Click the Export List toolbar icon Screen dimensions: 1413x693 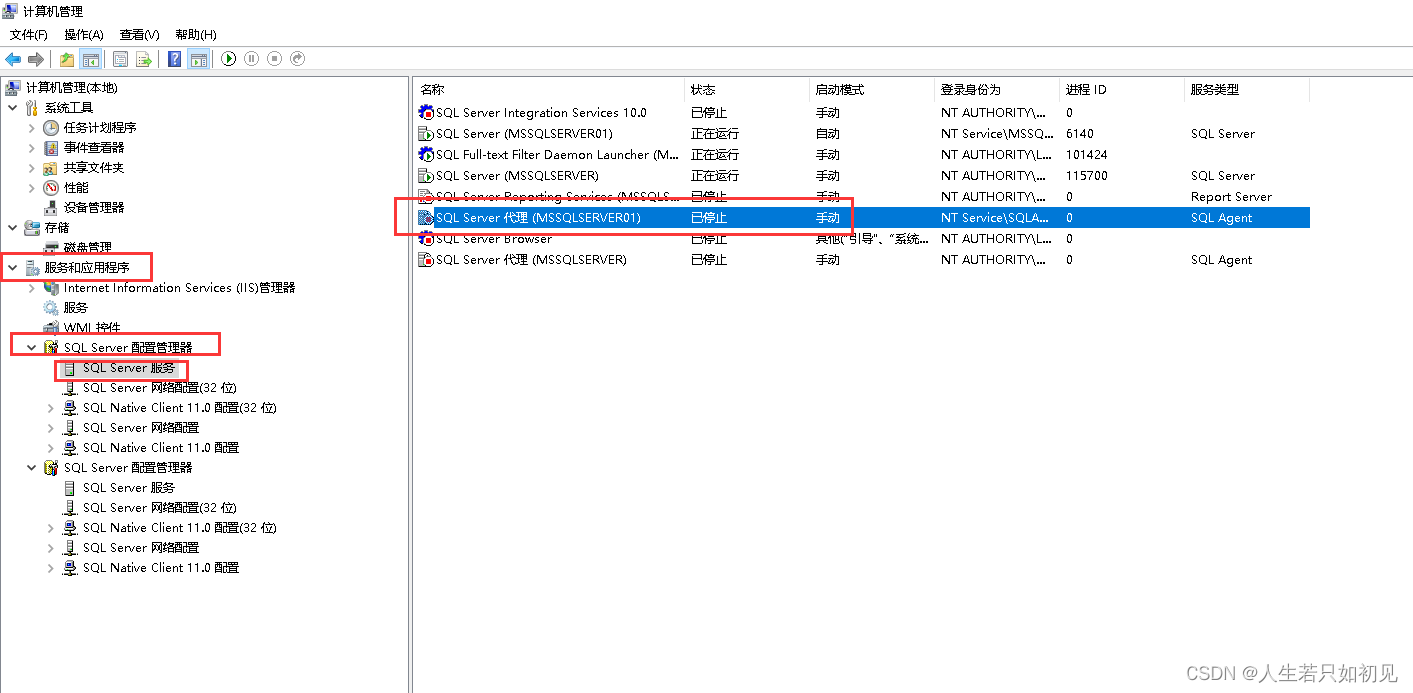[144, 59]
